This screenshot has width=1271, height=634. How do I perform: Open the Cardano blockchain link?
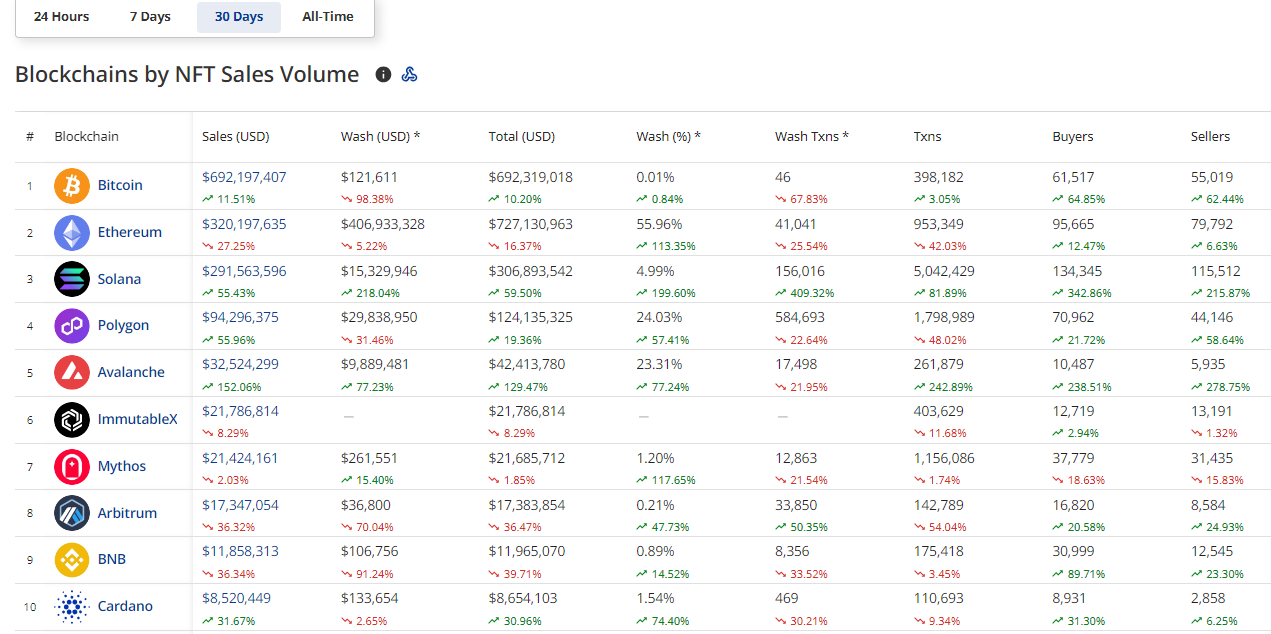pyautogui.click(x=125, y=606)
